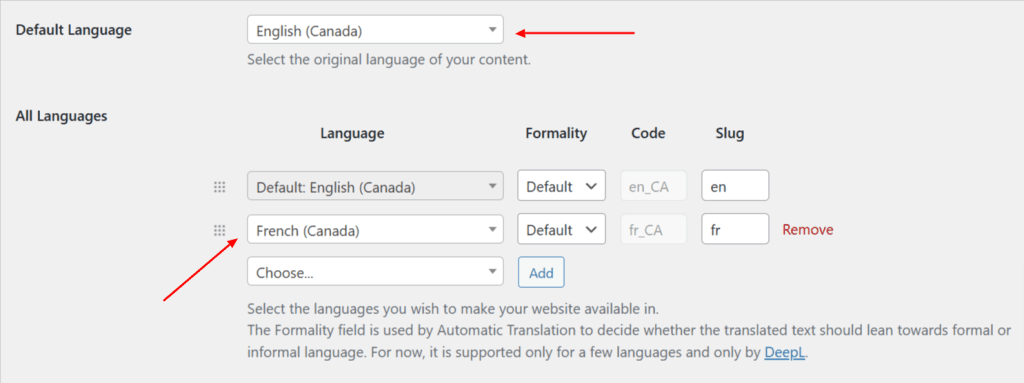Click the Language column header
This screenshot has height=383, width=1024.
[352, 133]
